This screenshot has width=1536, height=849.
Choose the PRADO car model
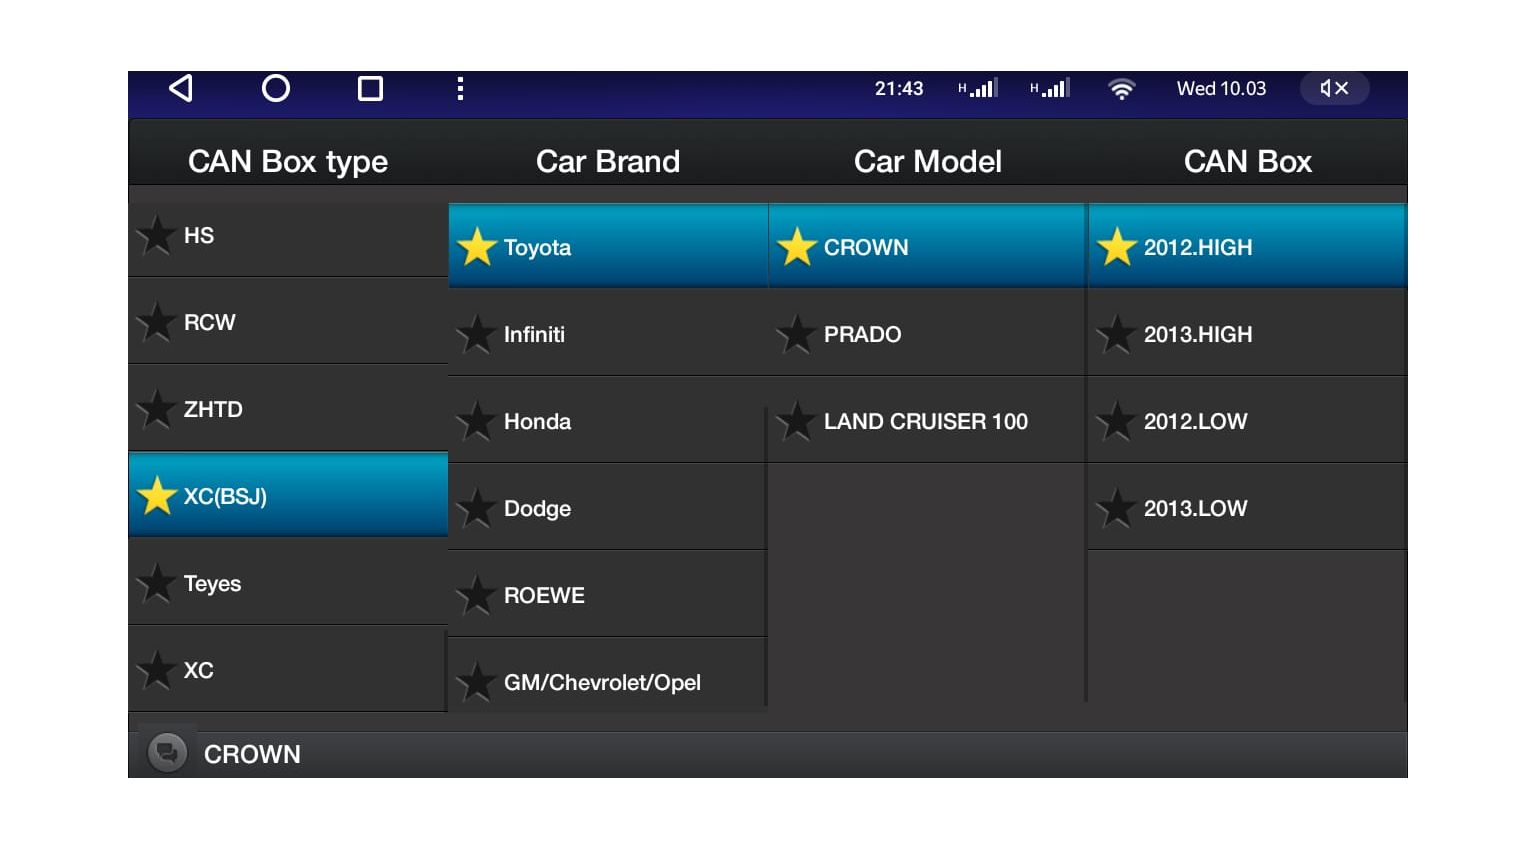[x=927, y=335]
